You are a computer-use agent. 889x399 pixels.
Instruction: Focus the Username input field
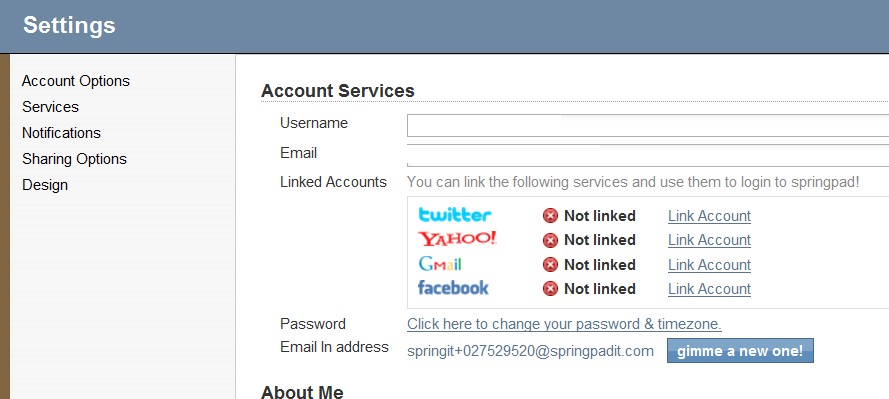coord(648,125)
